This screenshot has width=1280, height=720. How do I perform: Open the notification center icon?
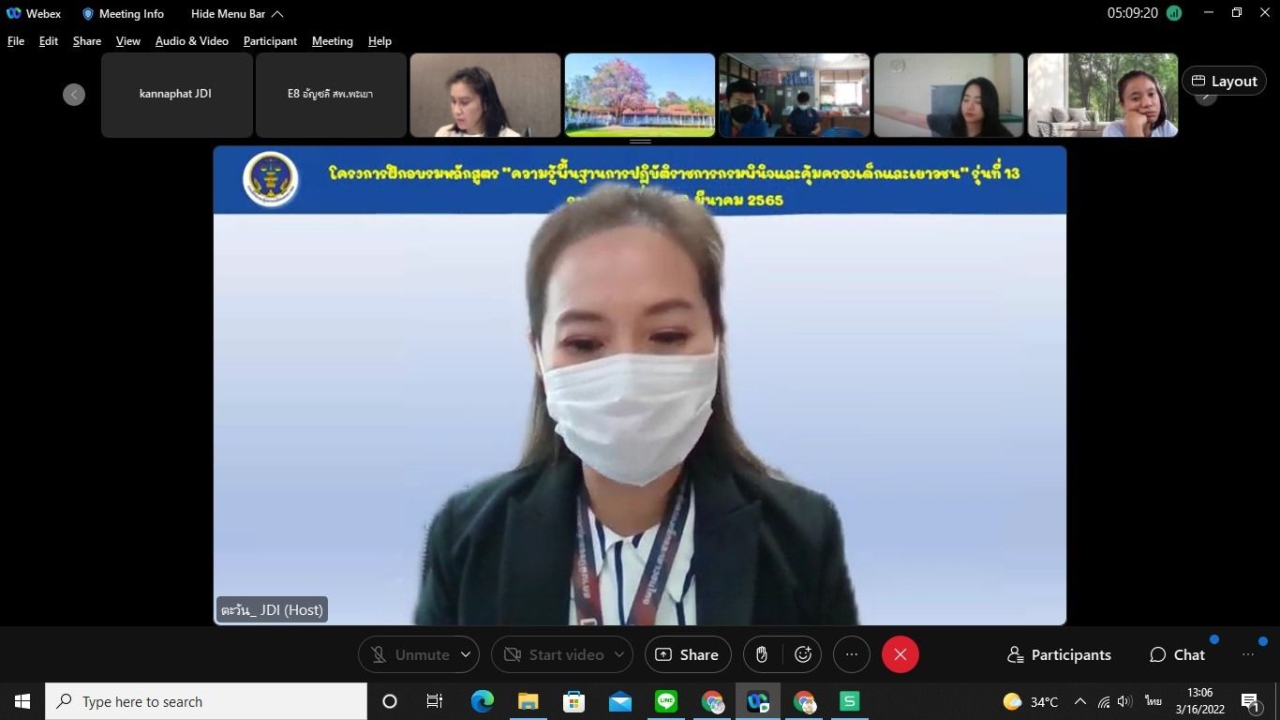click(1250, 702)
